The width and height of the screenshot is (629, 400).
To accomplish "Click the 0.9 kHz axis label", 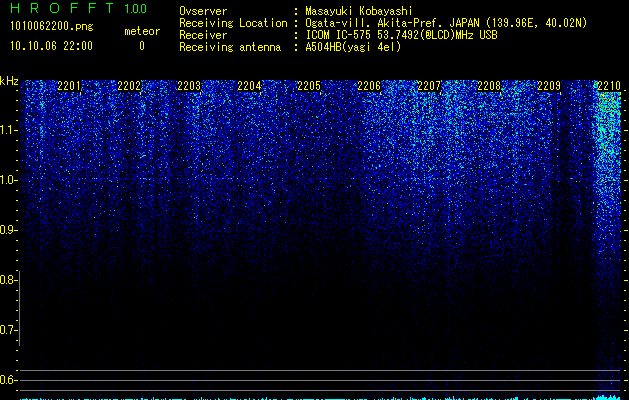I will (8, 230).
